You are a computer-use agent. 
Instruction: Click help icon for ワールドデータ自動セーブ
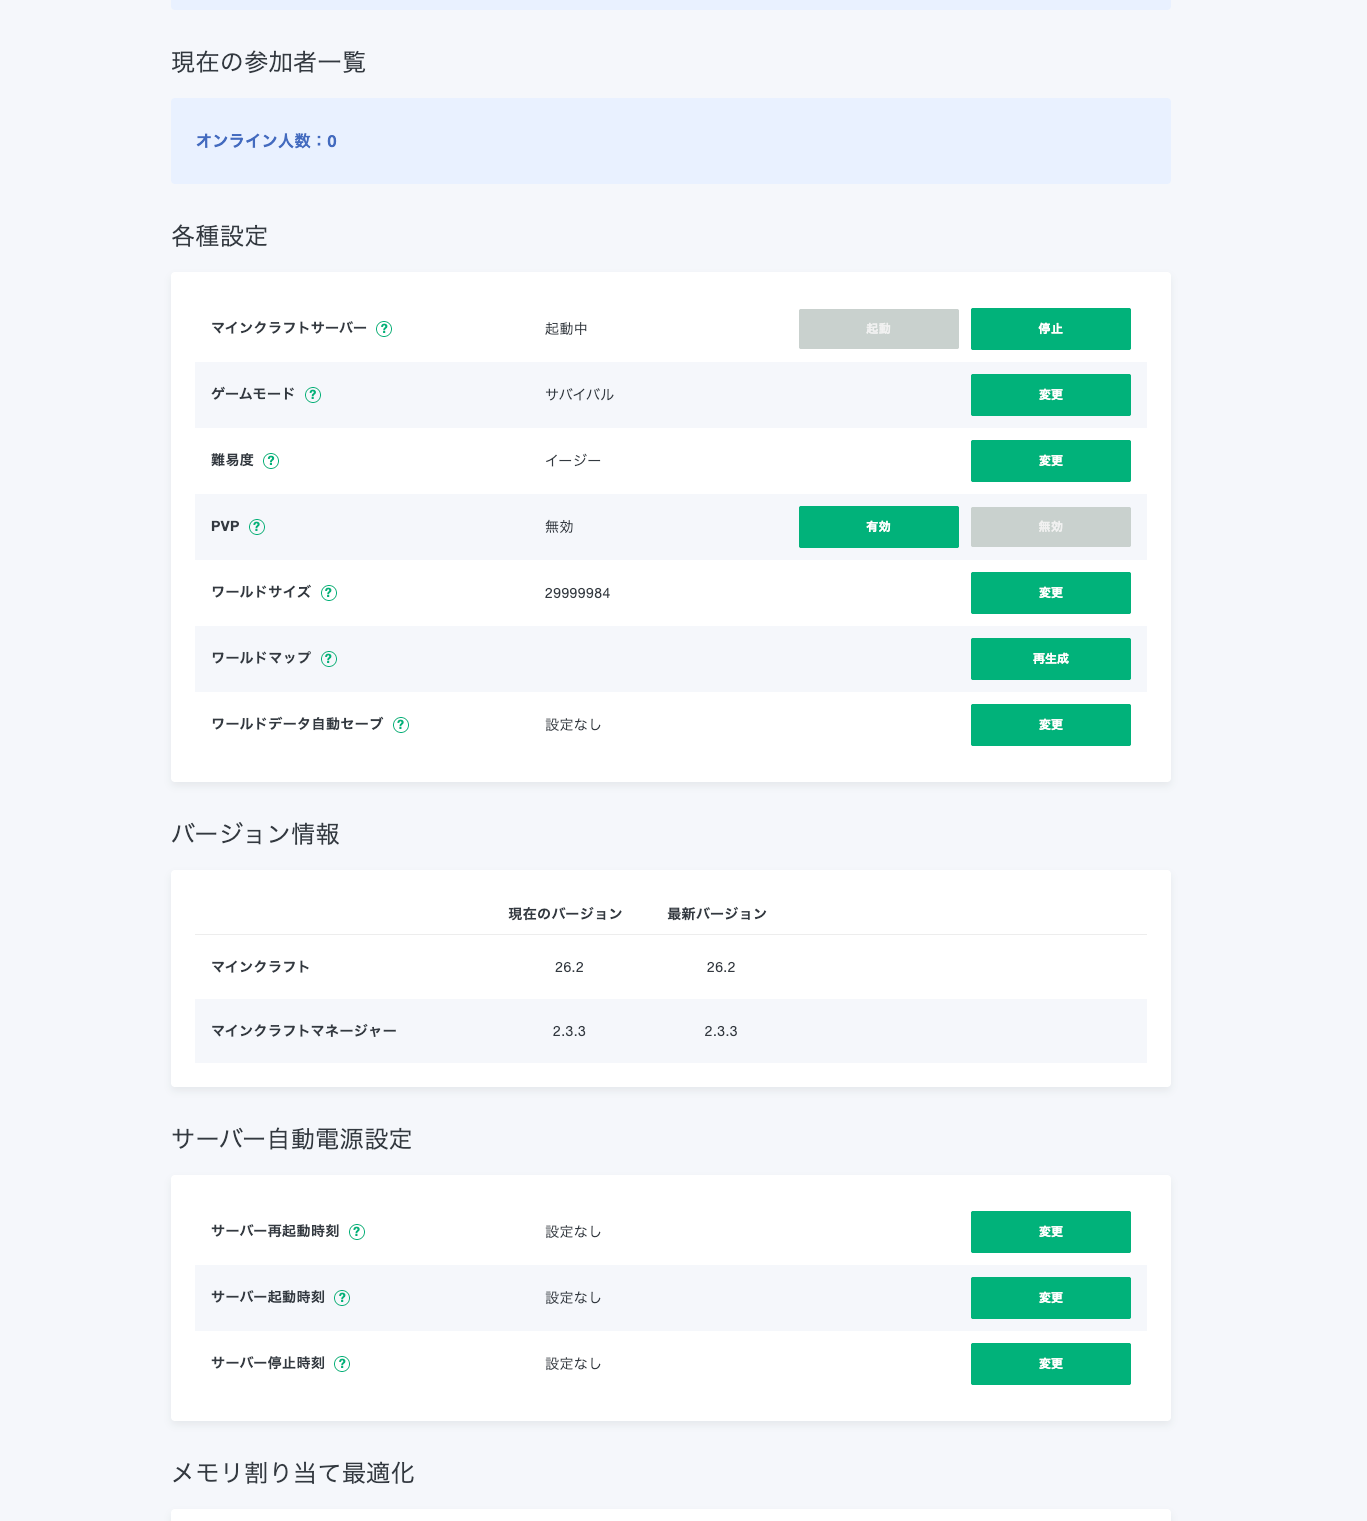[x=401, y=725]
